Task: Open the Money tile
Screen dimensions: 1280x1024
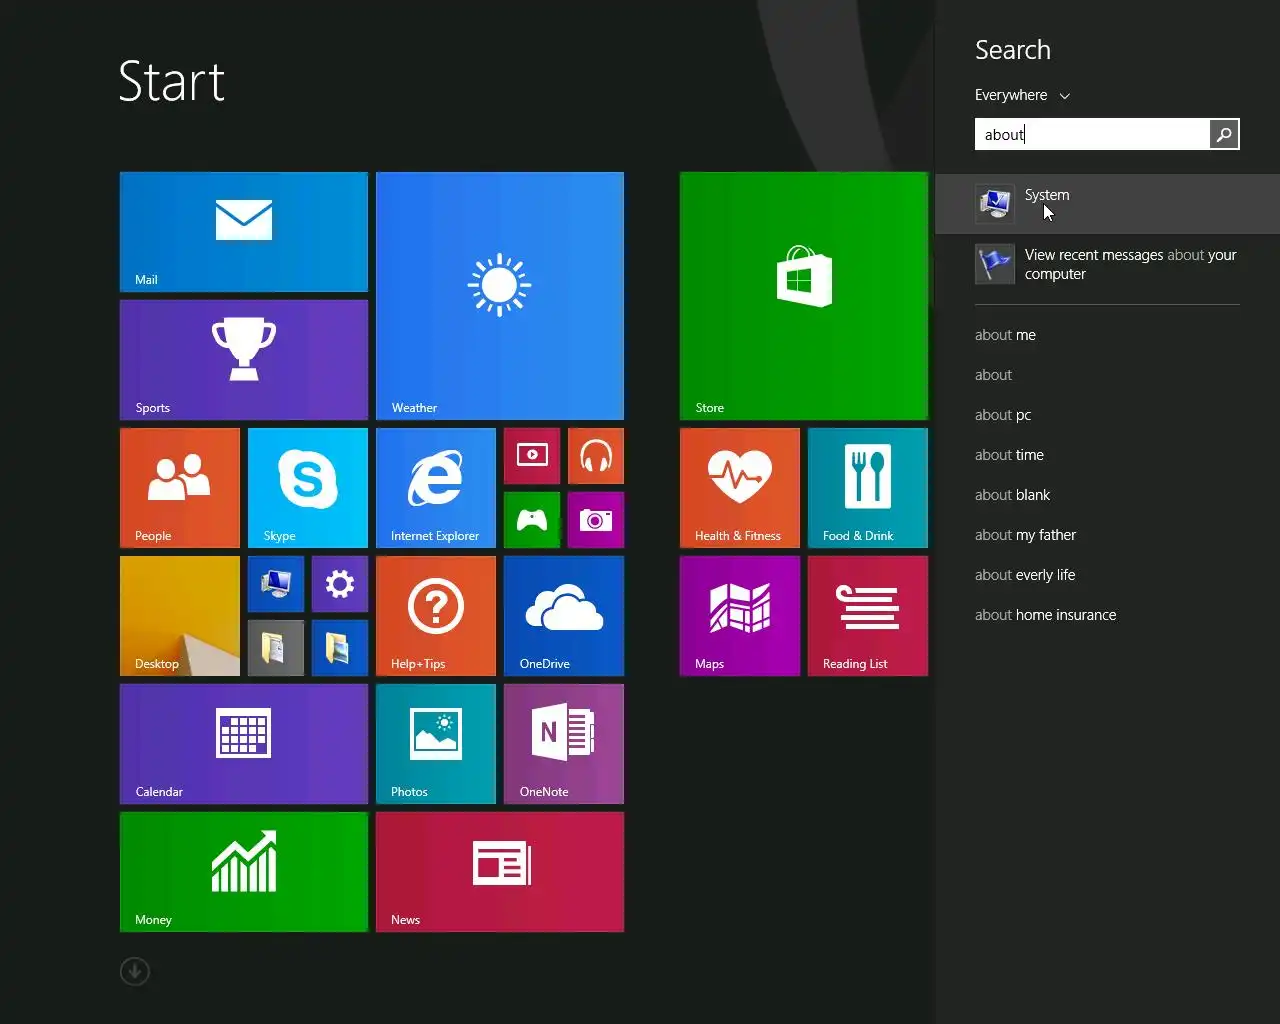Action: point(244,872)
